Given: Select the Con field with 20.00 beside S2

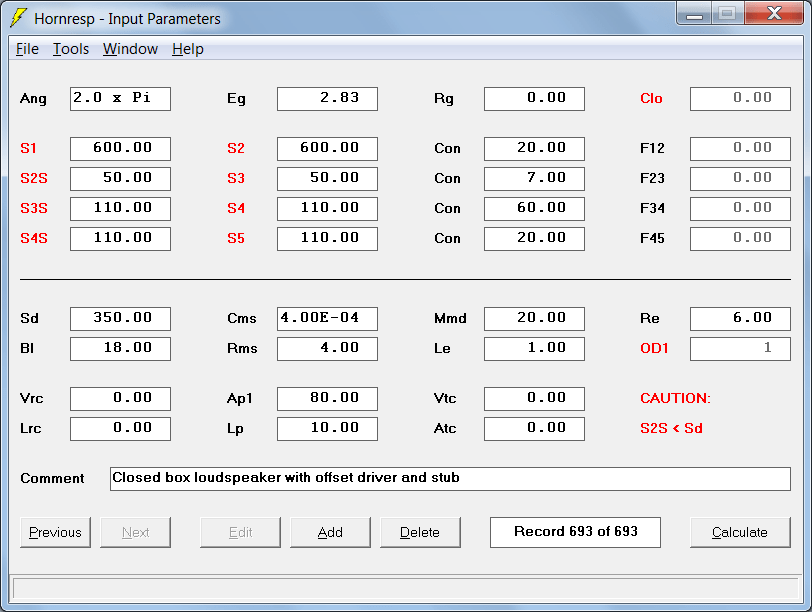Looking at the screenshot, I should pyautogui.click(x=534, y=149).
